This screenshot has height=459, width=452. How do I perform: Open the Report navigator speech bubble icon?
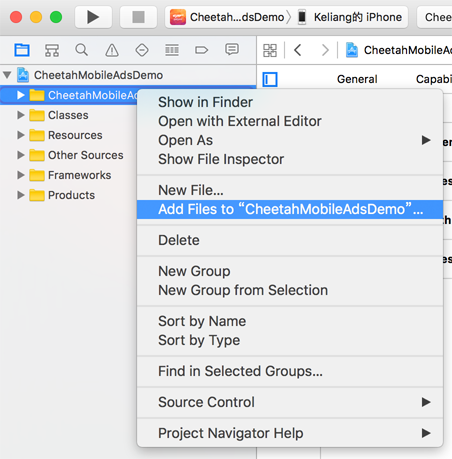[x=232, y=50]
